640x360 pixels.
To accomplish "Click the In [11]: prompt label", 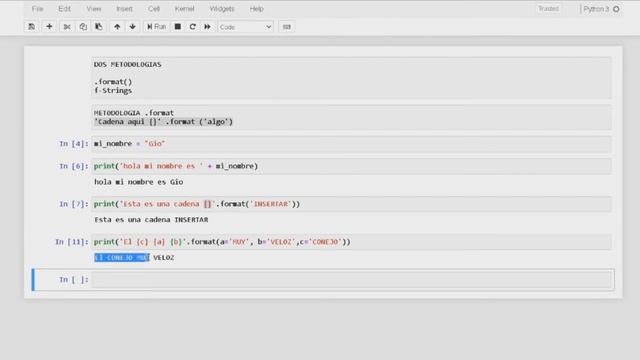I will click(71, 242).
